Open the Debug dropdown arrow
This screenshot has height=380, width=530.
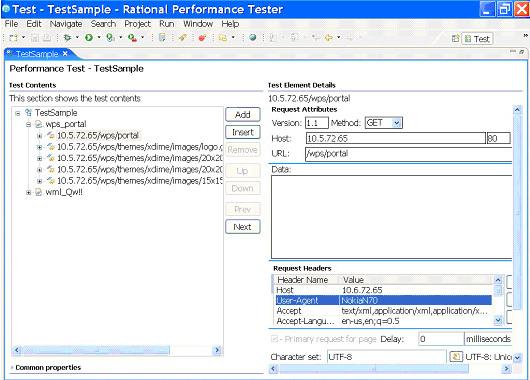click(x=77, y=37)
